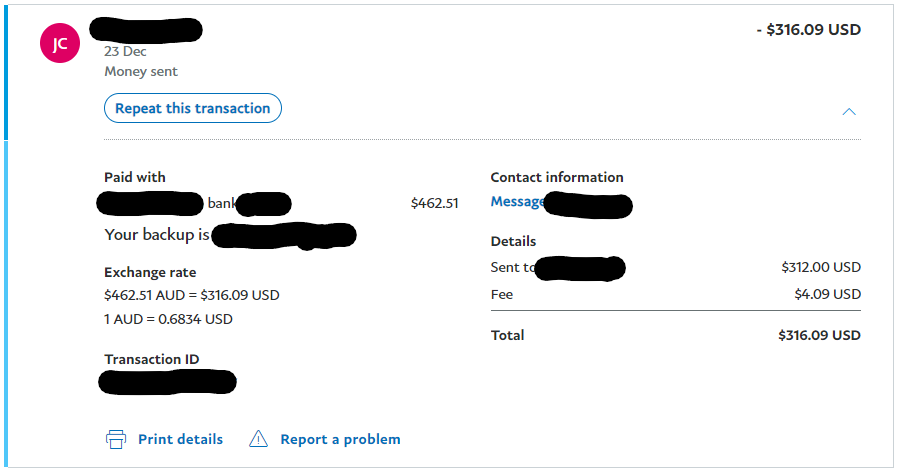
Task: Open the Report a problem link
Action: pyautogui.click(x=340, y=439)
